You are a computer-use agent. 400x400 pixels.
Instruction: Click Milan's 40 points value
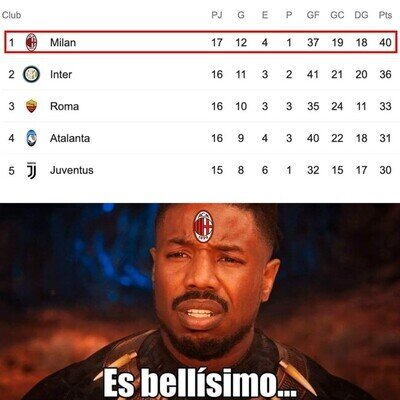[x=385, y=42]
